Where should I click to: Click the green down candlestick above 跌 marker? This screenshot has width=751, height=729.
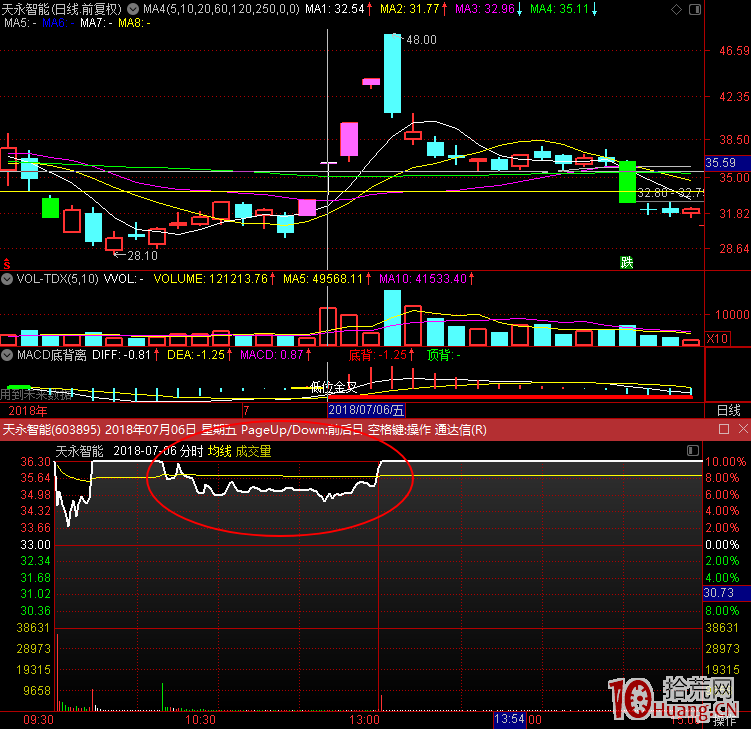click(x=627, y=181)
